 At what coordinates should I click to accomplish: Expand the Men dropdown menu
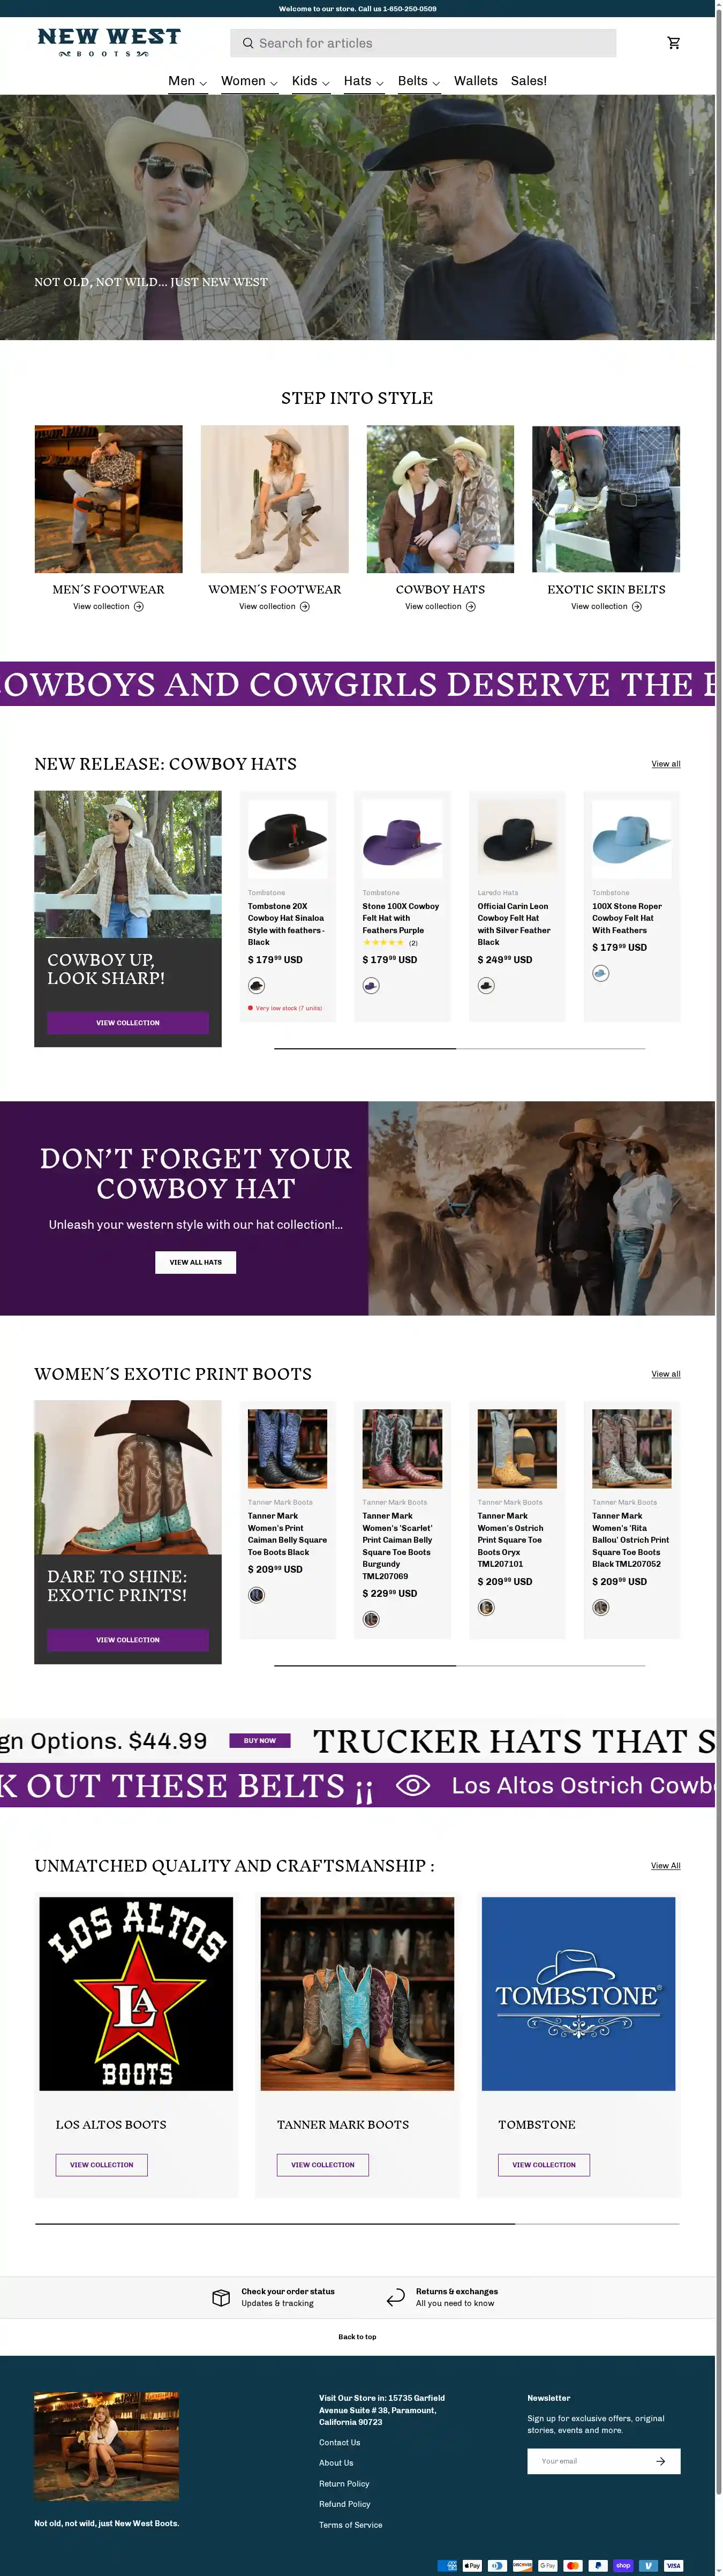pyautogui.click(x=188, y=81)
